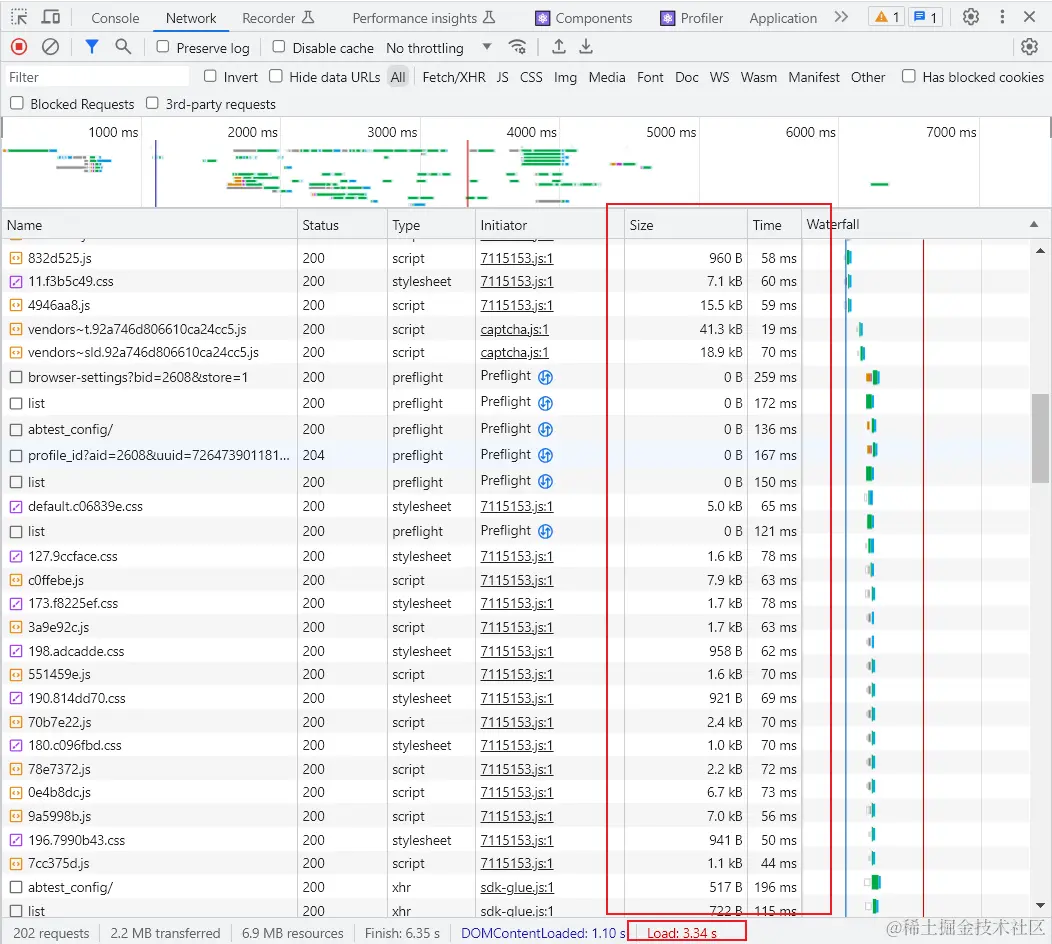1052x944 pixels.
Task: Sort by the Status column header
Action: click(x=342, y=225)
